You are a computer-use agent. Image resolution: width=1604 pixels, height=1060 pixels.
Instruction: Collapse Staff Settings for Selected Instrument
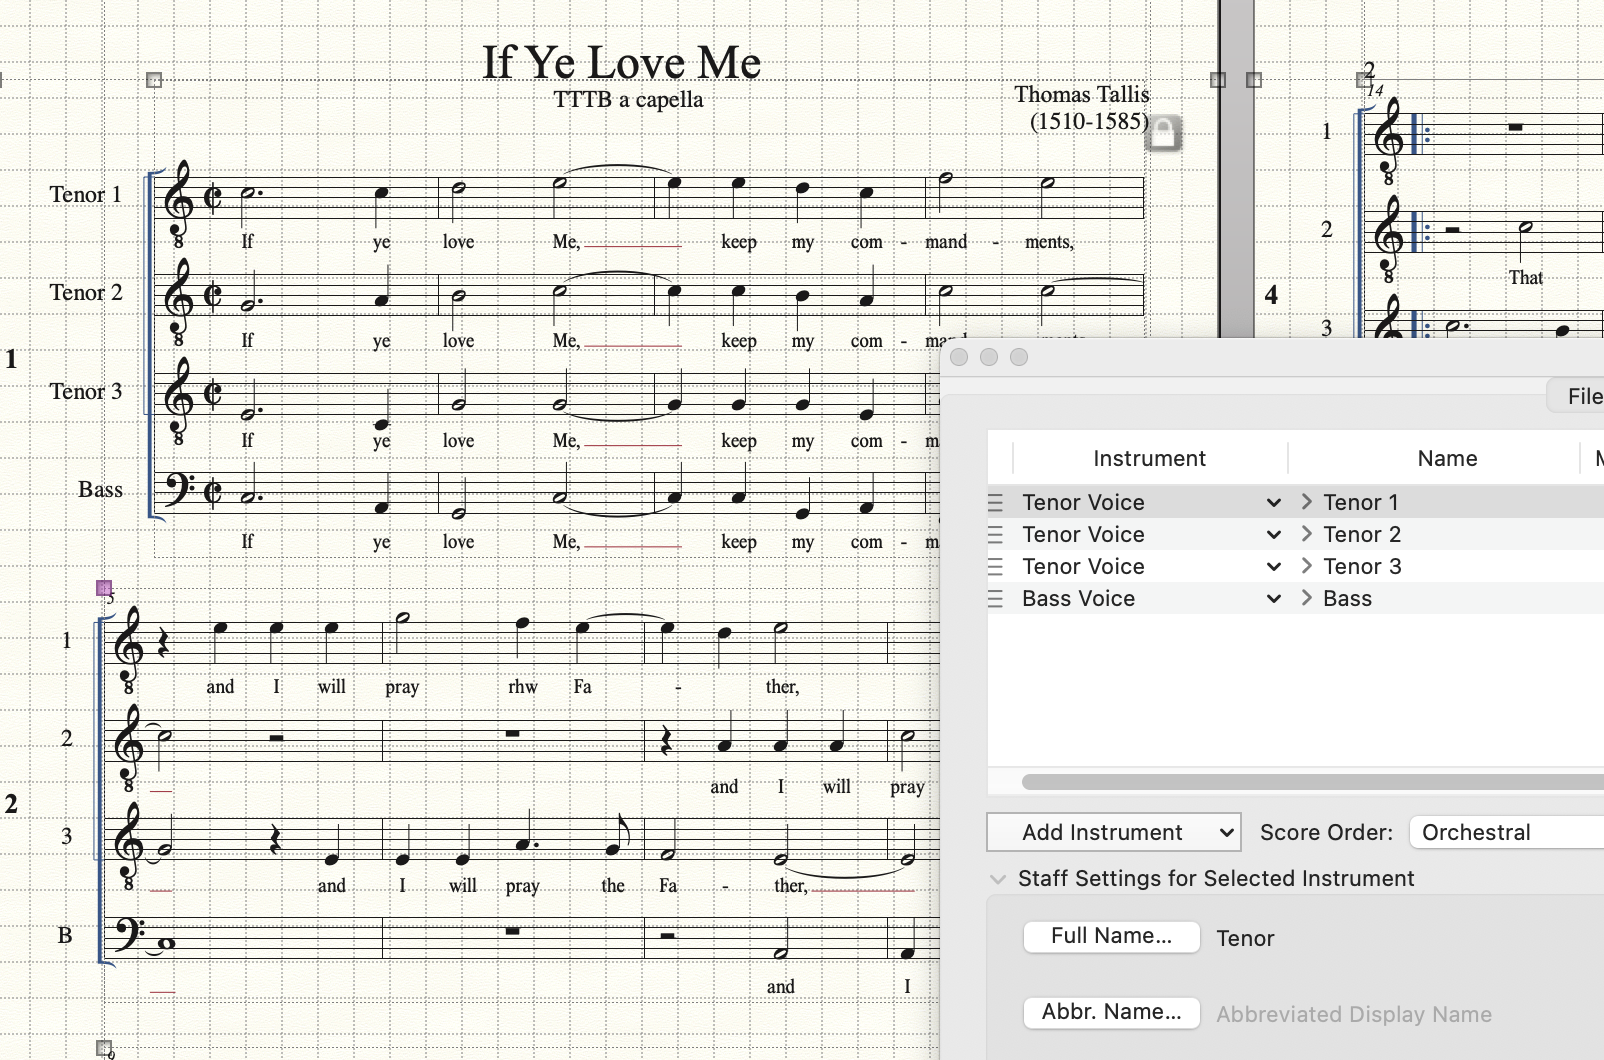pos(997,879)
